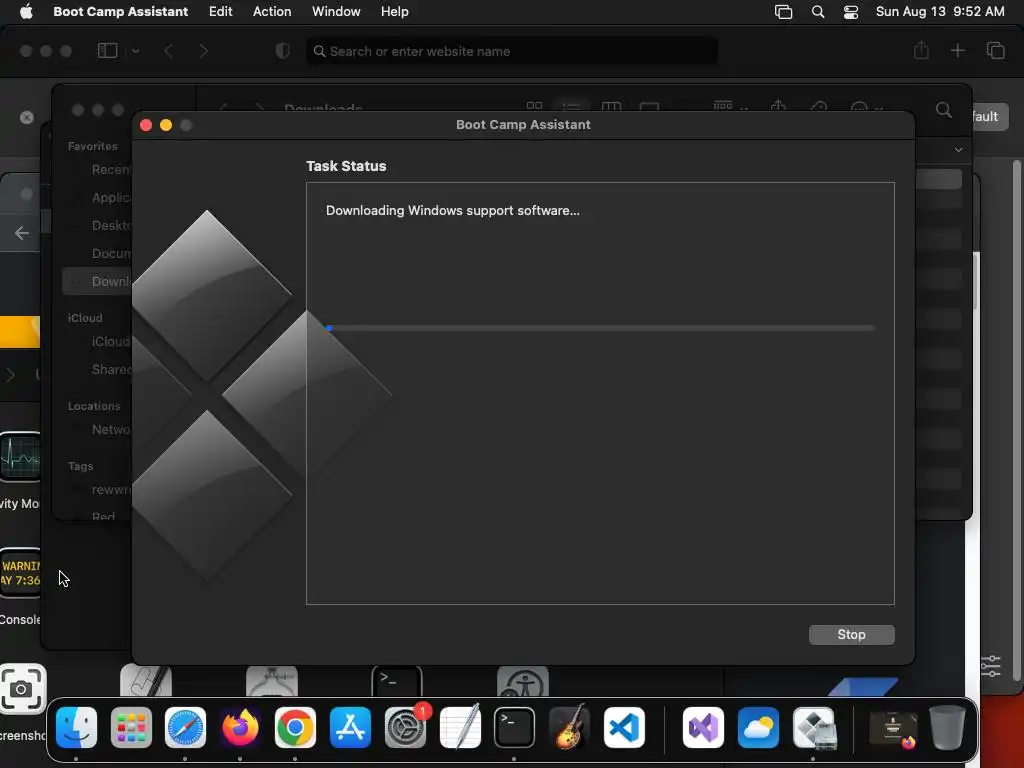Go forward in the Safari window

(203, 51)
